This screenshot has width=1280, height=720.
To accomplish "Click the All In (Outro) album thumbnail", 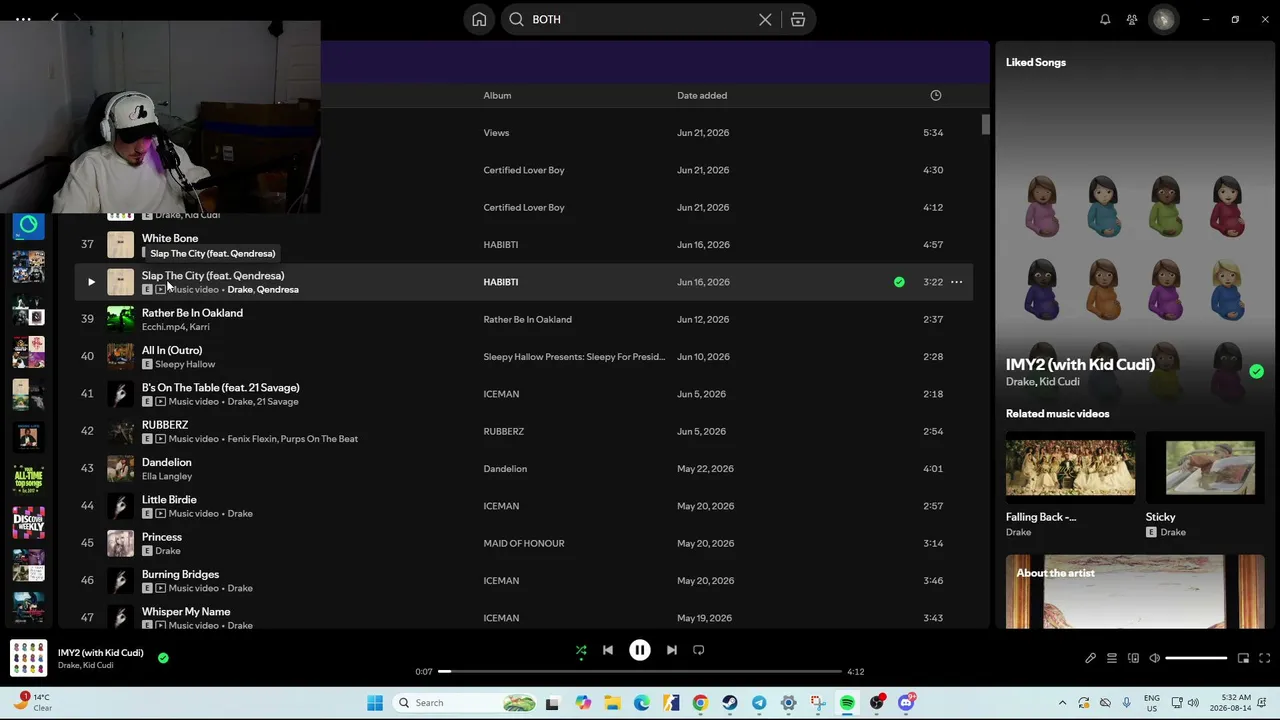I will [x=120, y=357].
